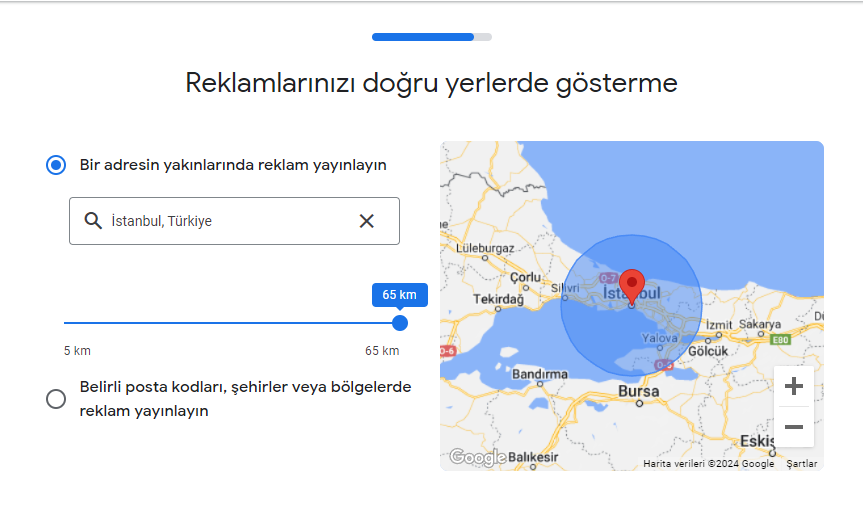Focus the İstanbul, Türkiye address input field

(x=230, y=221)
